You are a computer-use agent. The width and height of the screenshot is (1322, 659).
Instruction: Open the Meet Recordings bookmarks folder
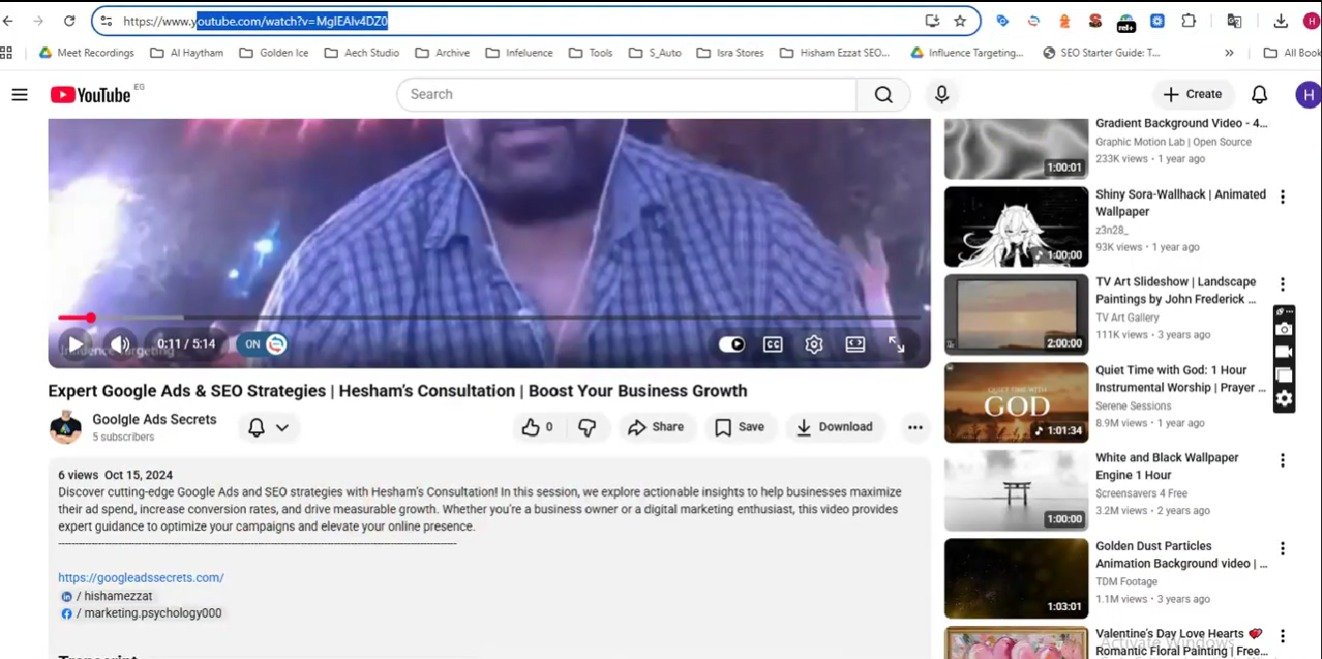pyautogui.click(x=86, y=52)
